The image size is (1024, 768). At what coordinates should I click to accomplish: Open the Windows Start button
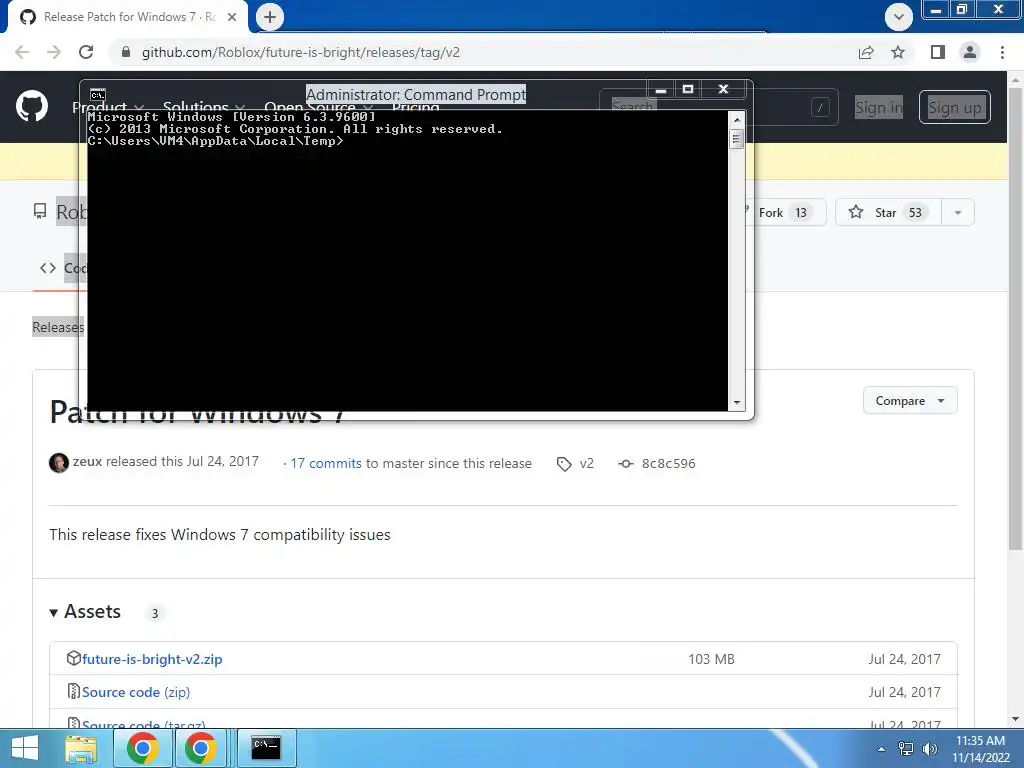[25, 748]
